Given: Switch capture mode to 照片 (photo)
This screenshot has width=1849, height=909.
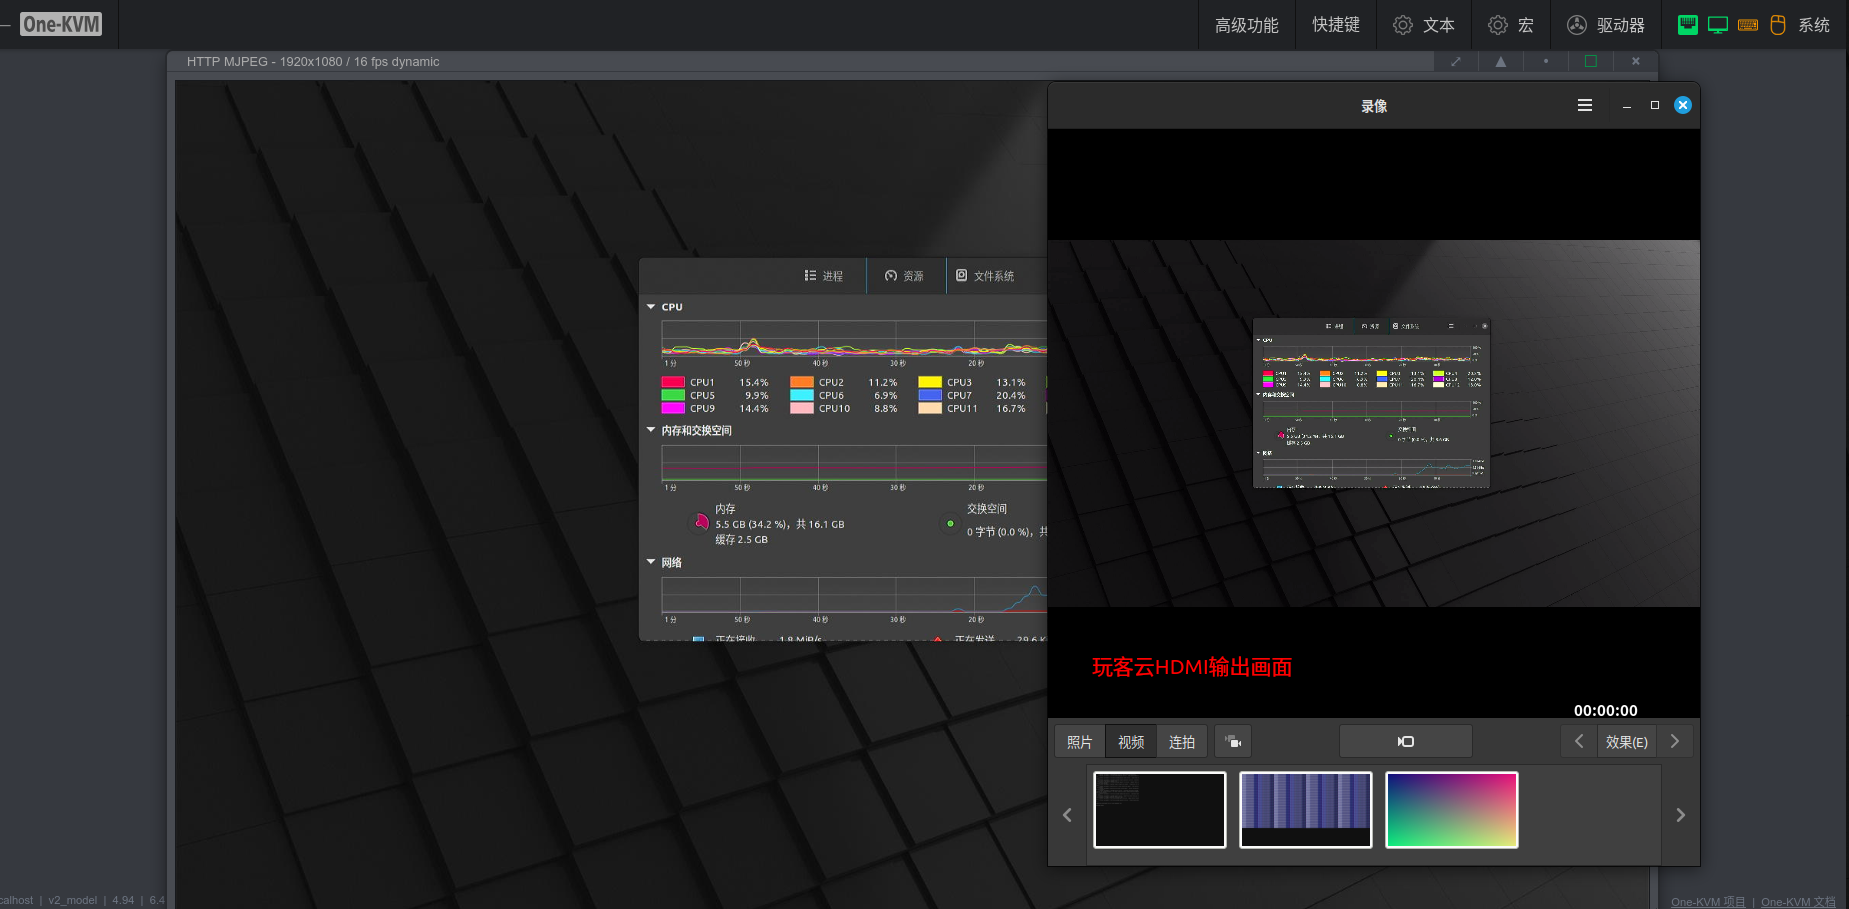Looking at the screenshot, I should pyautogui.click(x=1080, y=742).
